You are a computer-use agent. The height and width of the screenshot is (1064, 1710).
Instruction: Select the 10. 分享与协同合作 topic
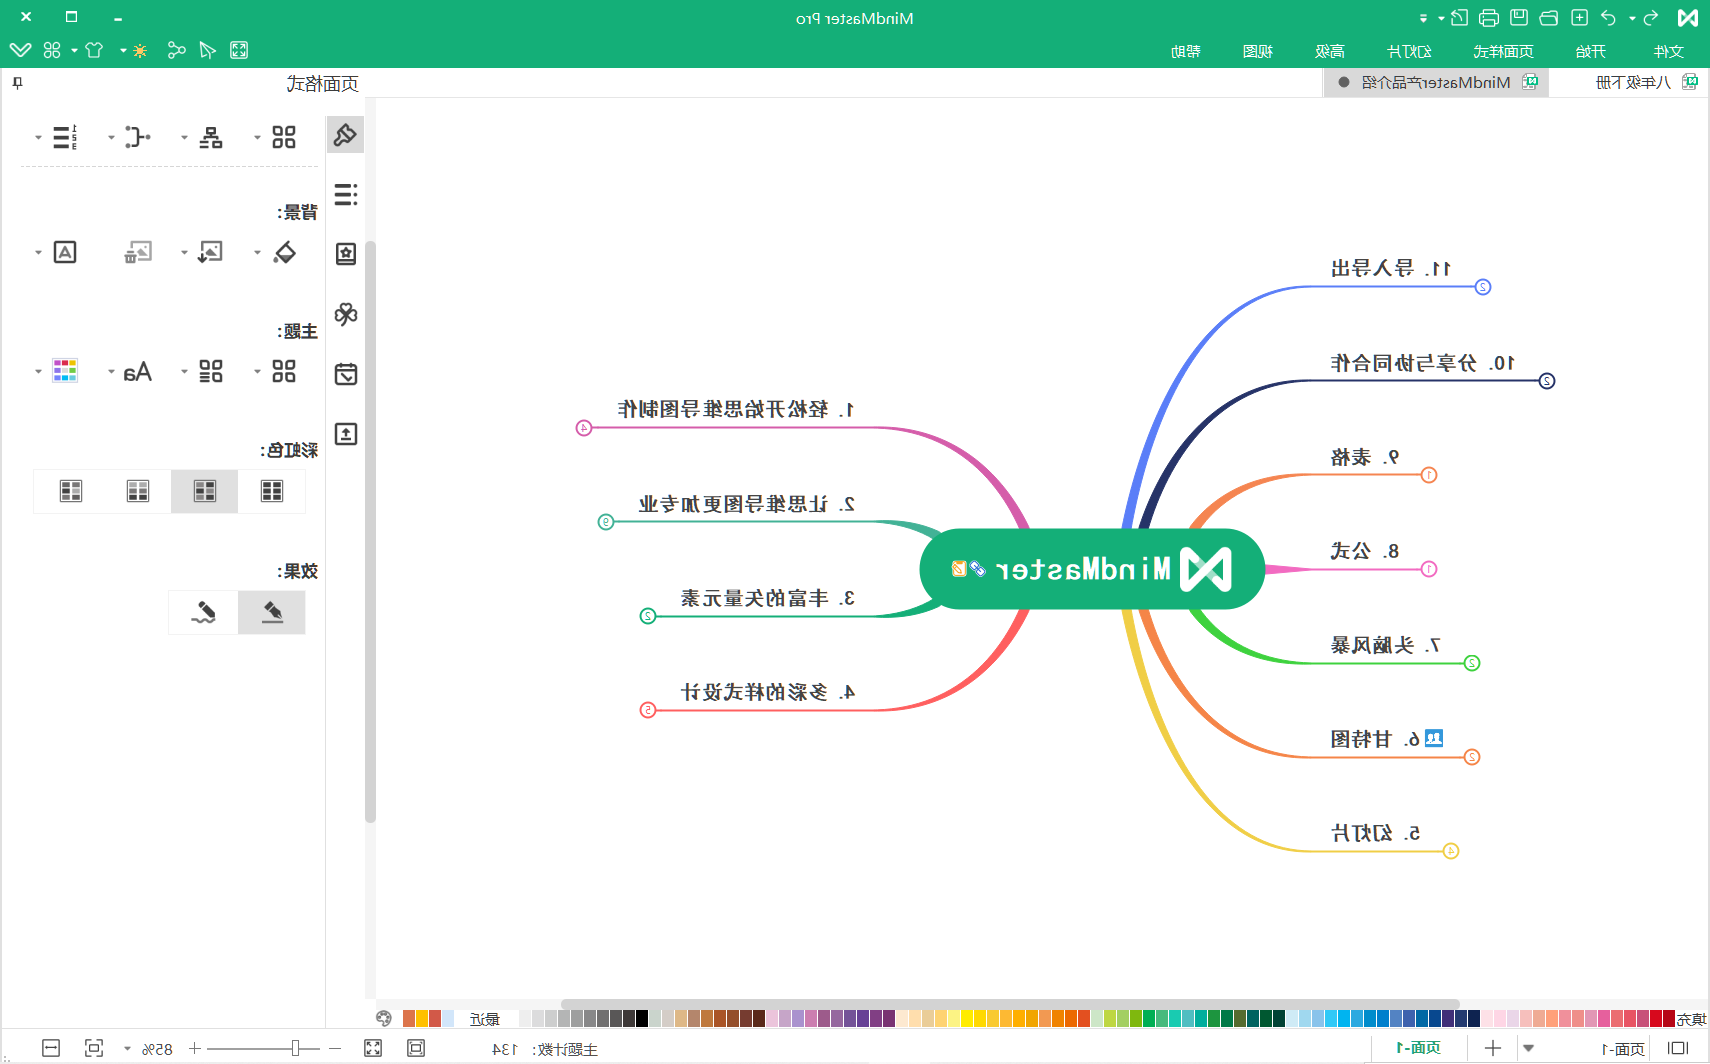tap(1422, 363)
